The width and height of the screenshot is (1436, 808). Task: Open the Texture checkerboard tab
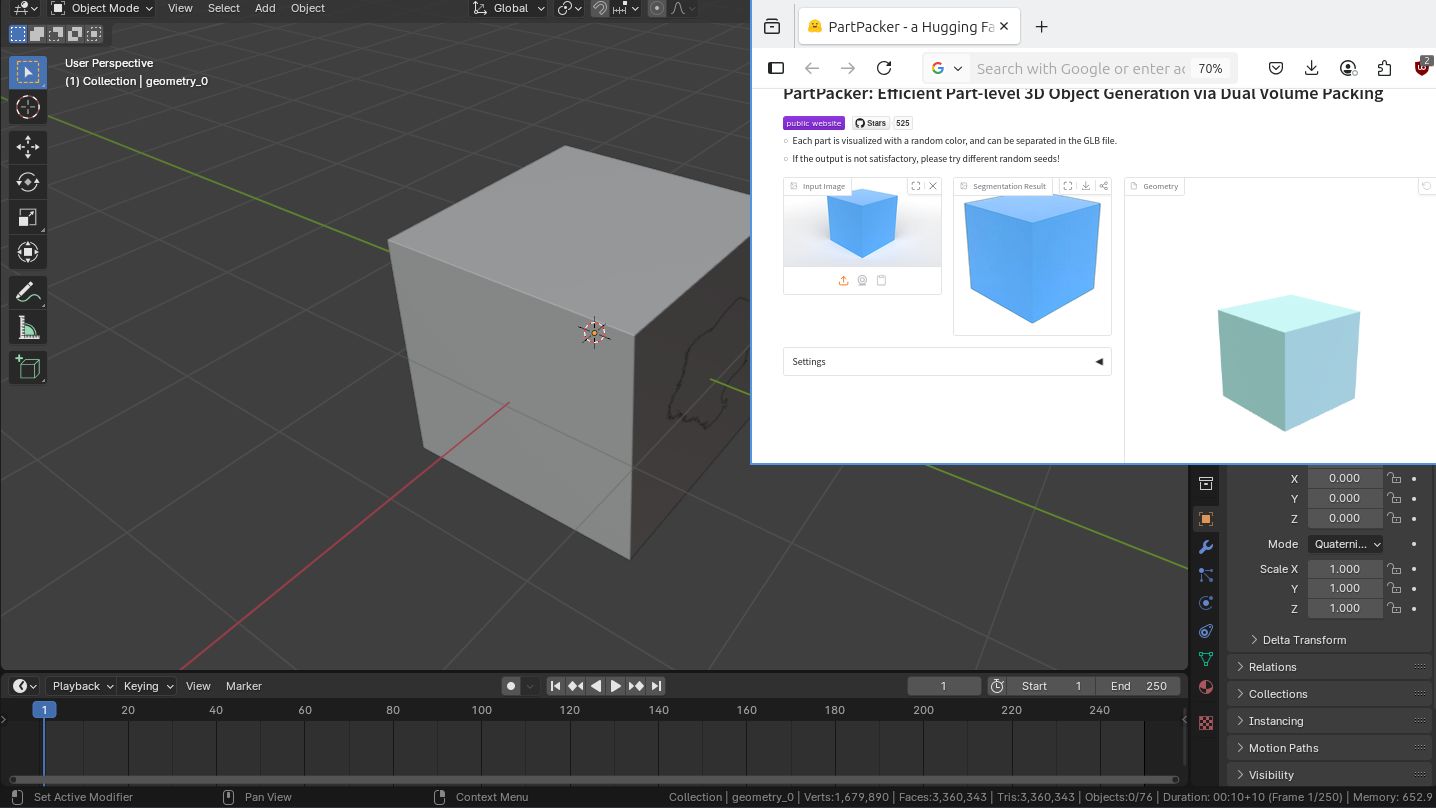(1205, 722)
